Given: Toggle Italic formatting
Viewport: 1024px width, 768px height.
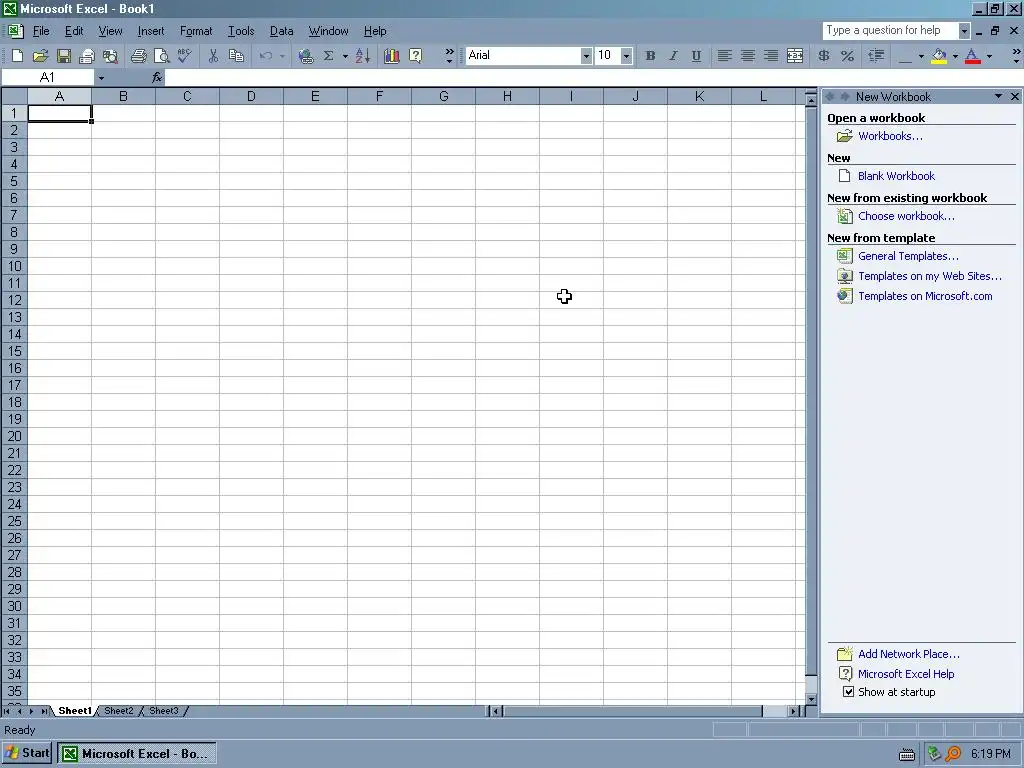Looking at the screenshot, I should [x=673, y=56].
